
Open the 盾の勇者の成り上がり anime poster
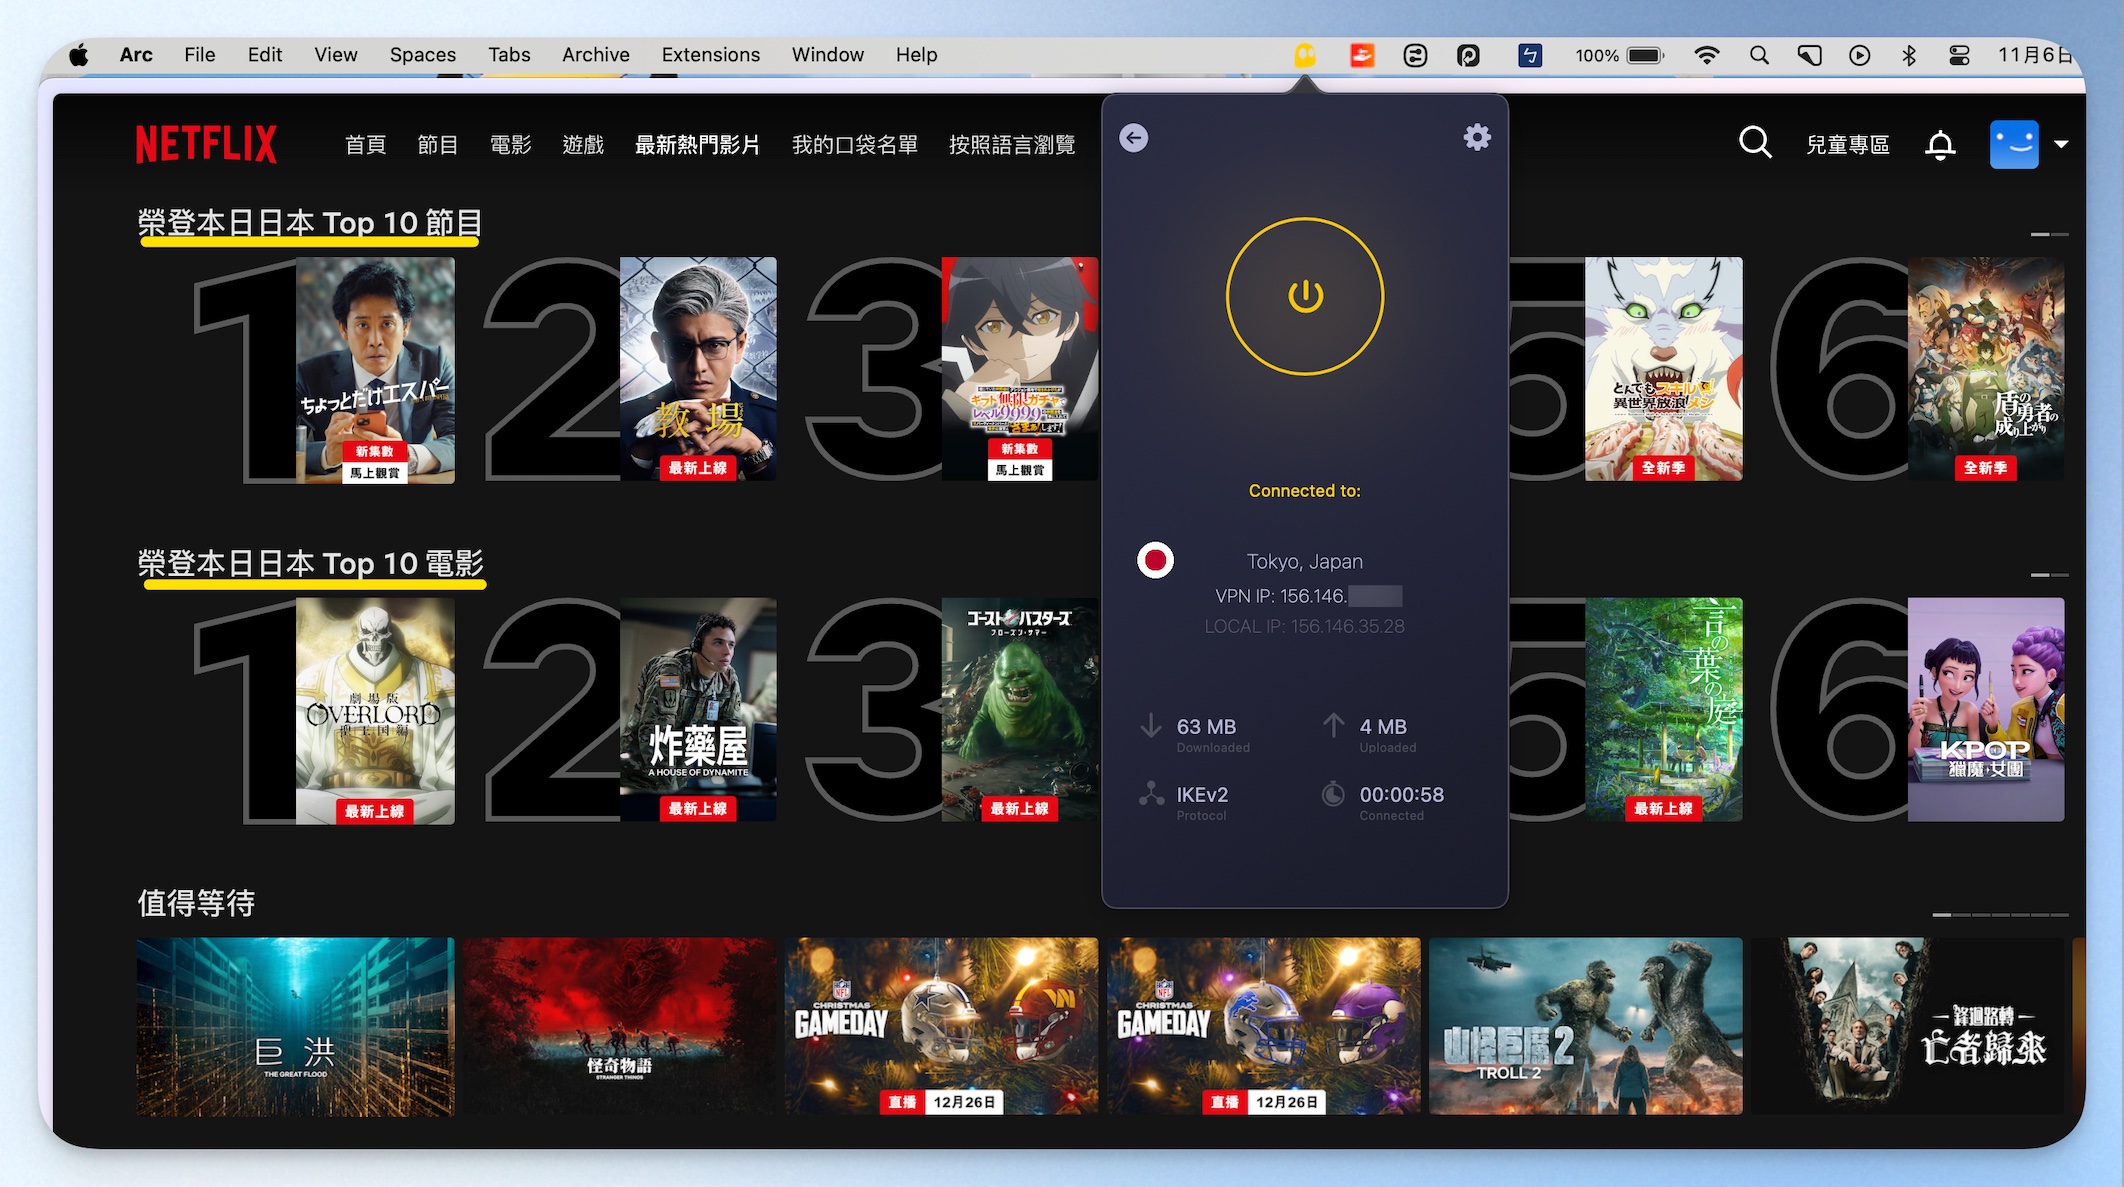pyautogui.click(x=1986, y=370)
